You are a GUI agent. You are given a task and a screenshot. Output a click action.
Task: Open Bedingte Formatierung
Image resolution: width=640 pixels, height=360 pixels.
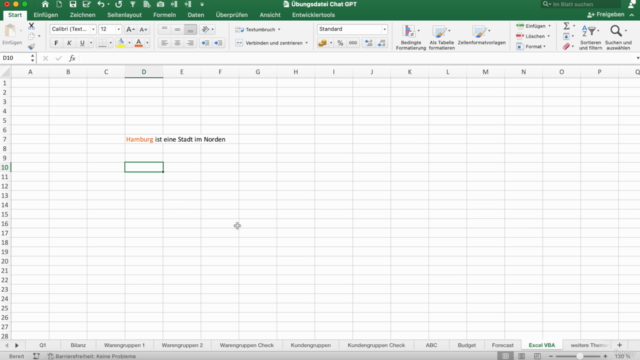click(x=411, y=37)
